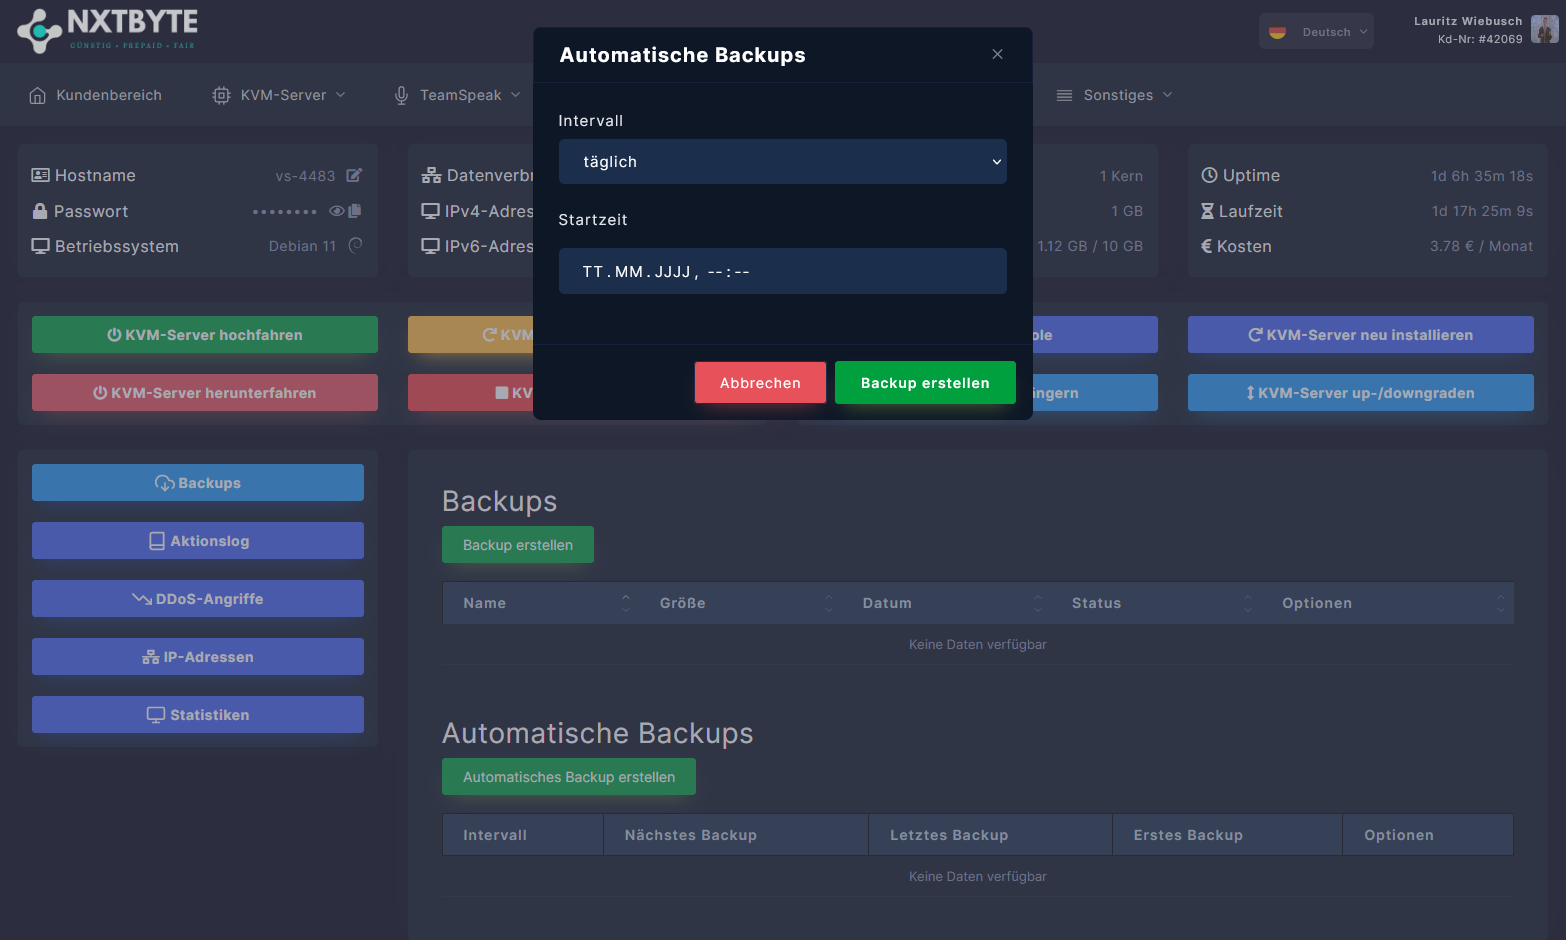Confirm with green Backup erstellen dialog button
The image size is (1566, 940).
(x=925, y=383)
